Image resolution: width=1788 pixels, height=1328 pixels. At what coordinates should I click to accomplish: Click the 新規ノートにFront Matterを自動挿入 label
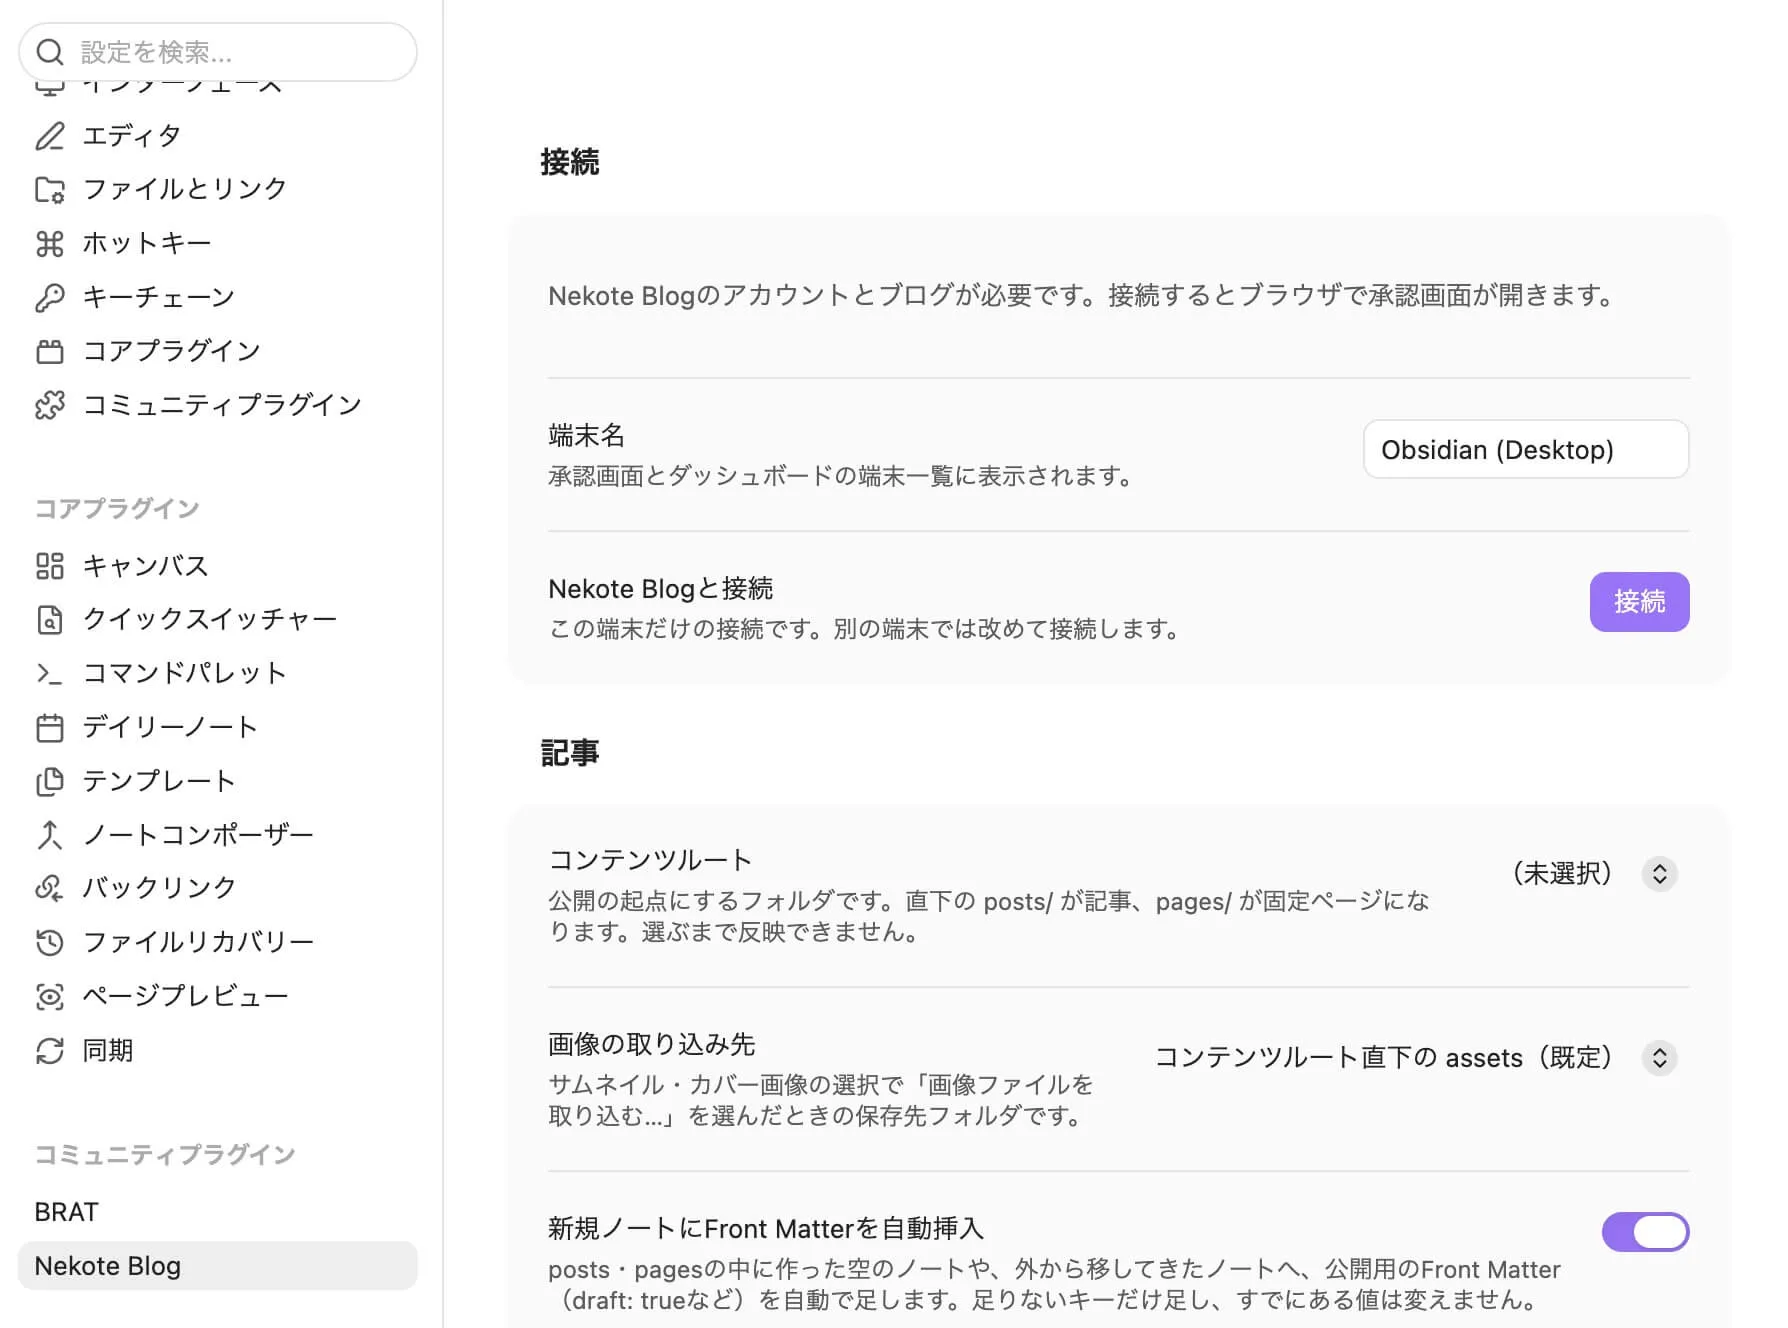tap(766, 1228)
